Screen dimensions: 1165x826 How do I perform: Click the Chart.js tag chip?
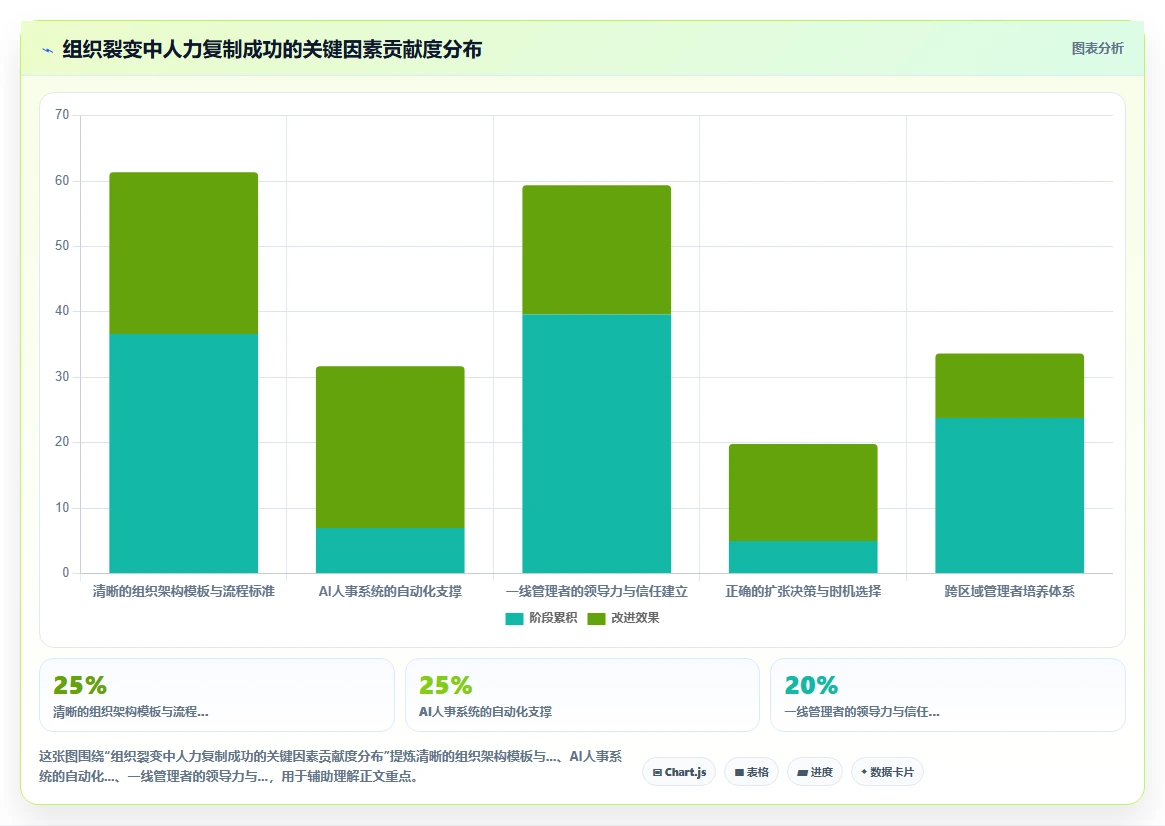tap(679, 772)
